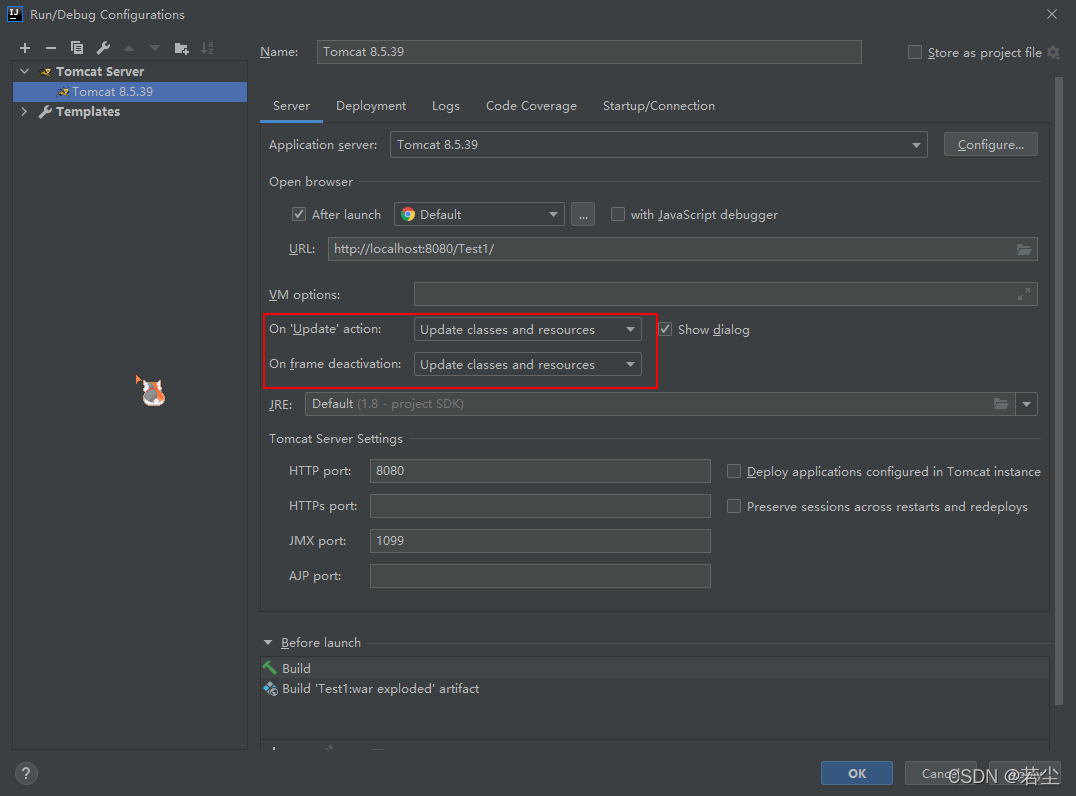Collapse the Tomcat Server tree node
The image size is (1076, 796).
(x=25, y=71)
